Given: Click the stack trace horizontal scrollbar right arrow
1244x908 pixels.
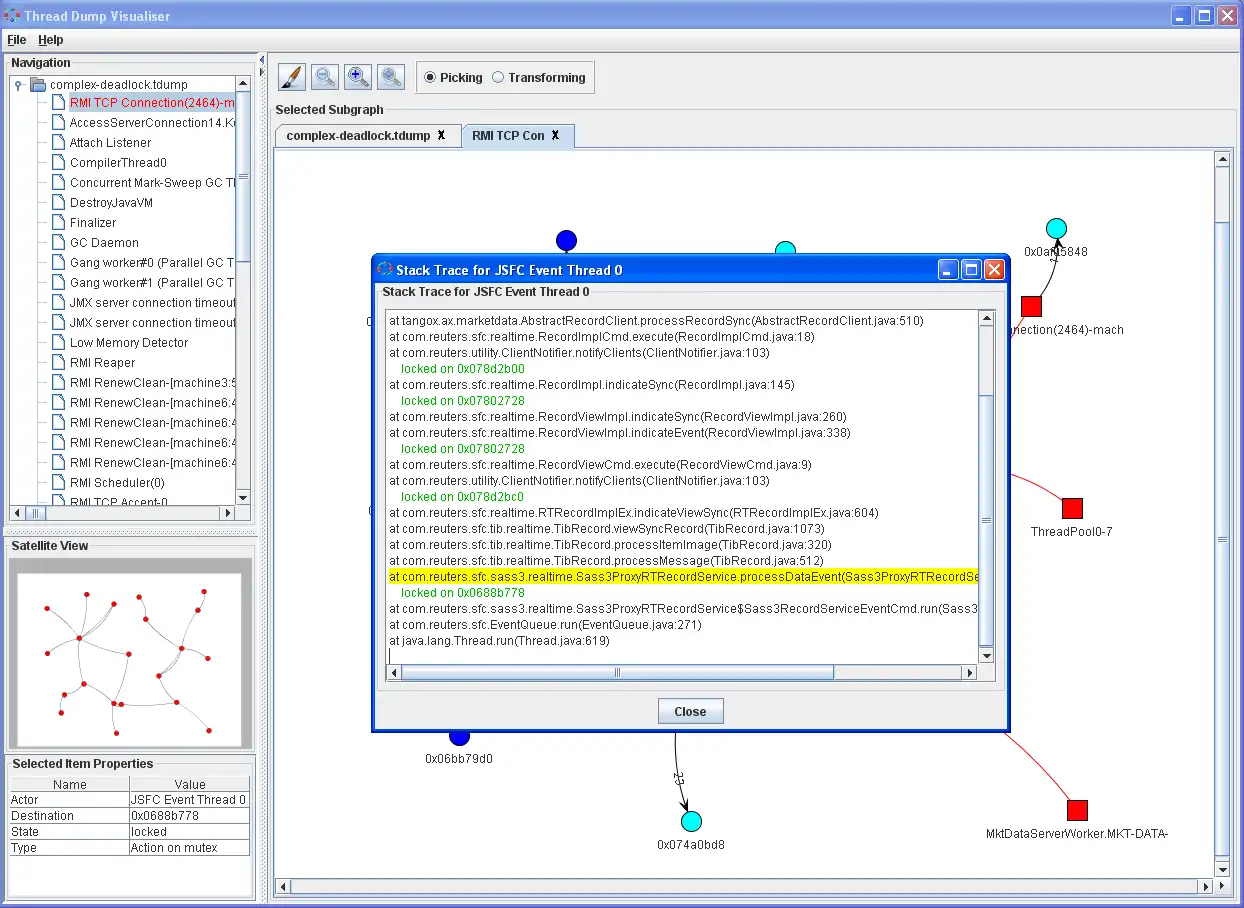Looking at the screenshot, I should click(969, 673).
